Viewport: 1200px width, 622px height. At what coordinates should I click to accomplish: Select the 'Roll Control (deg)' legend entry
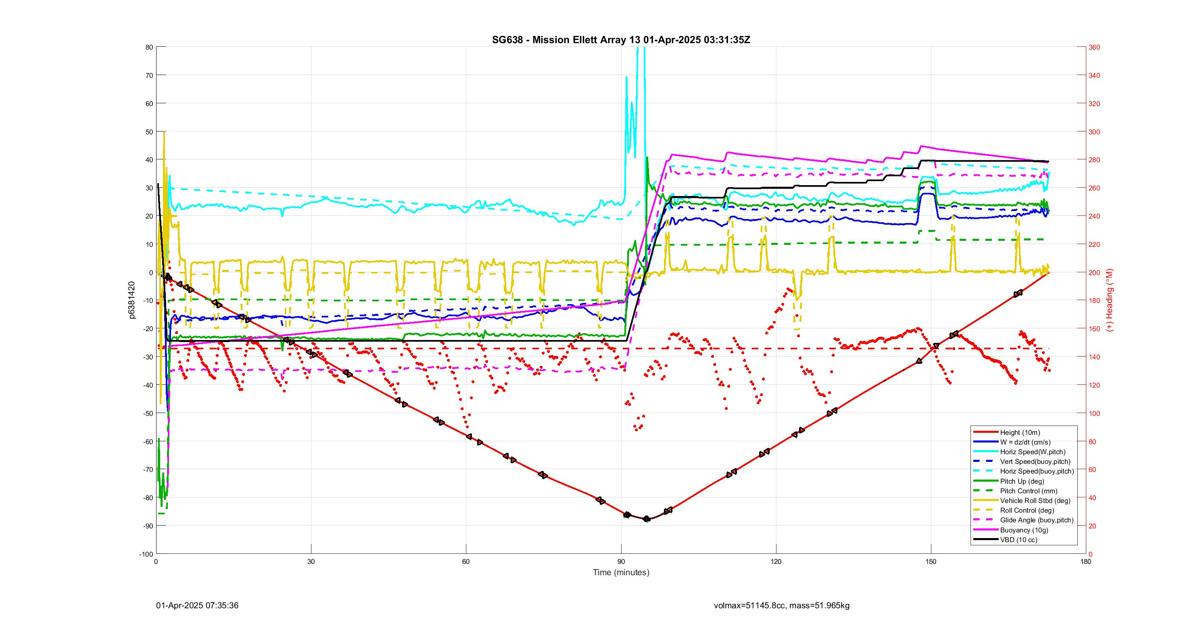click(1027, 510)
